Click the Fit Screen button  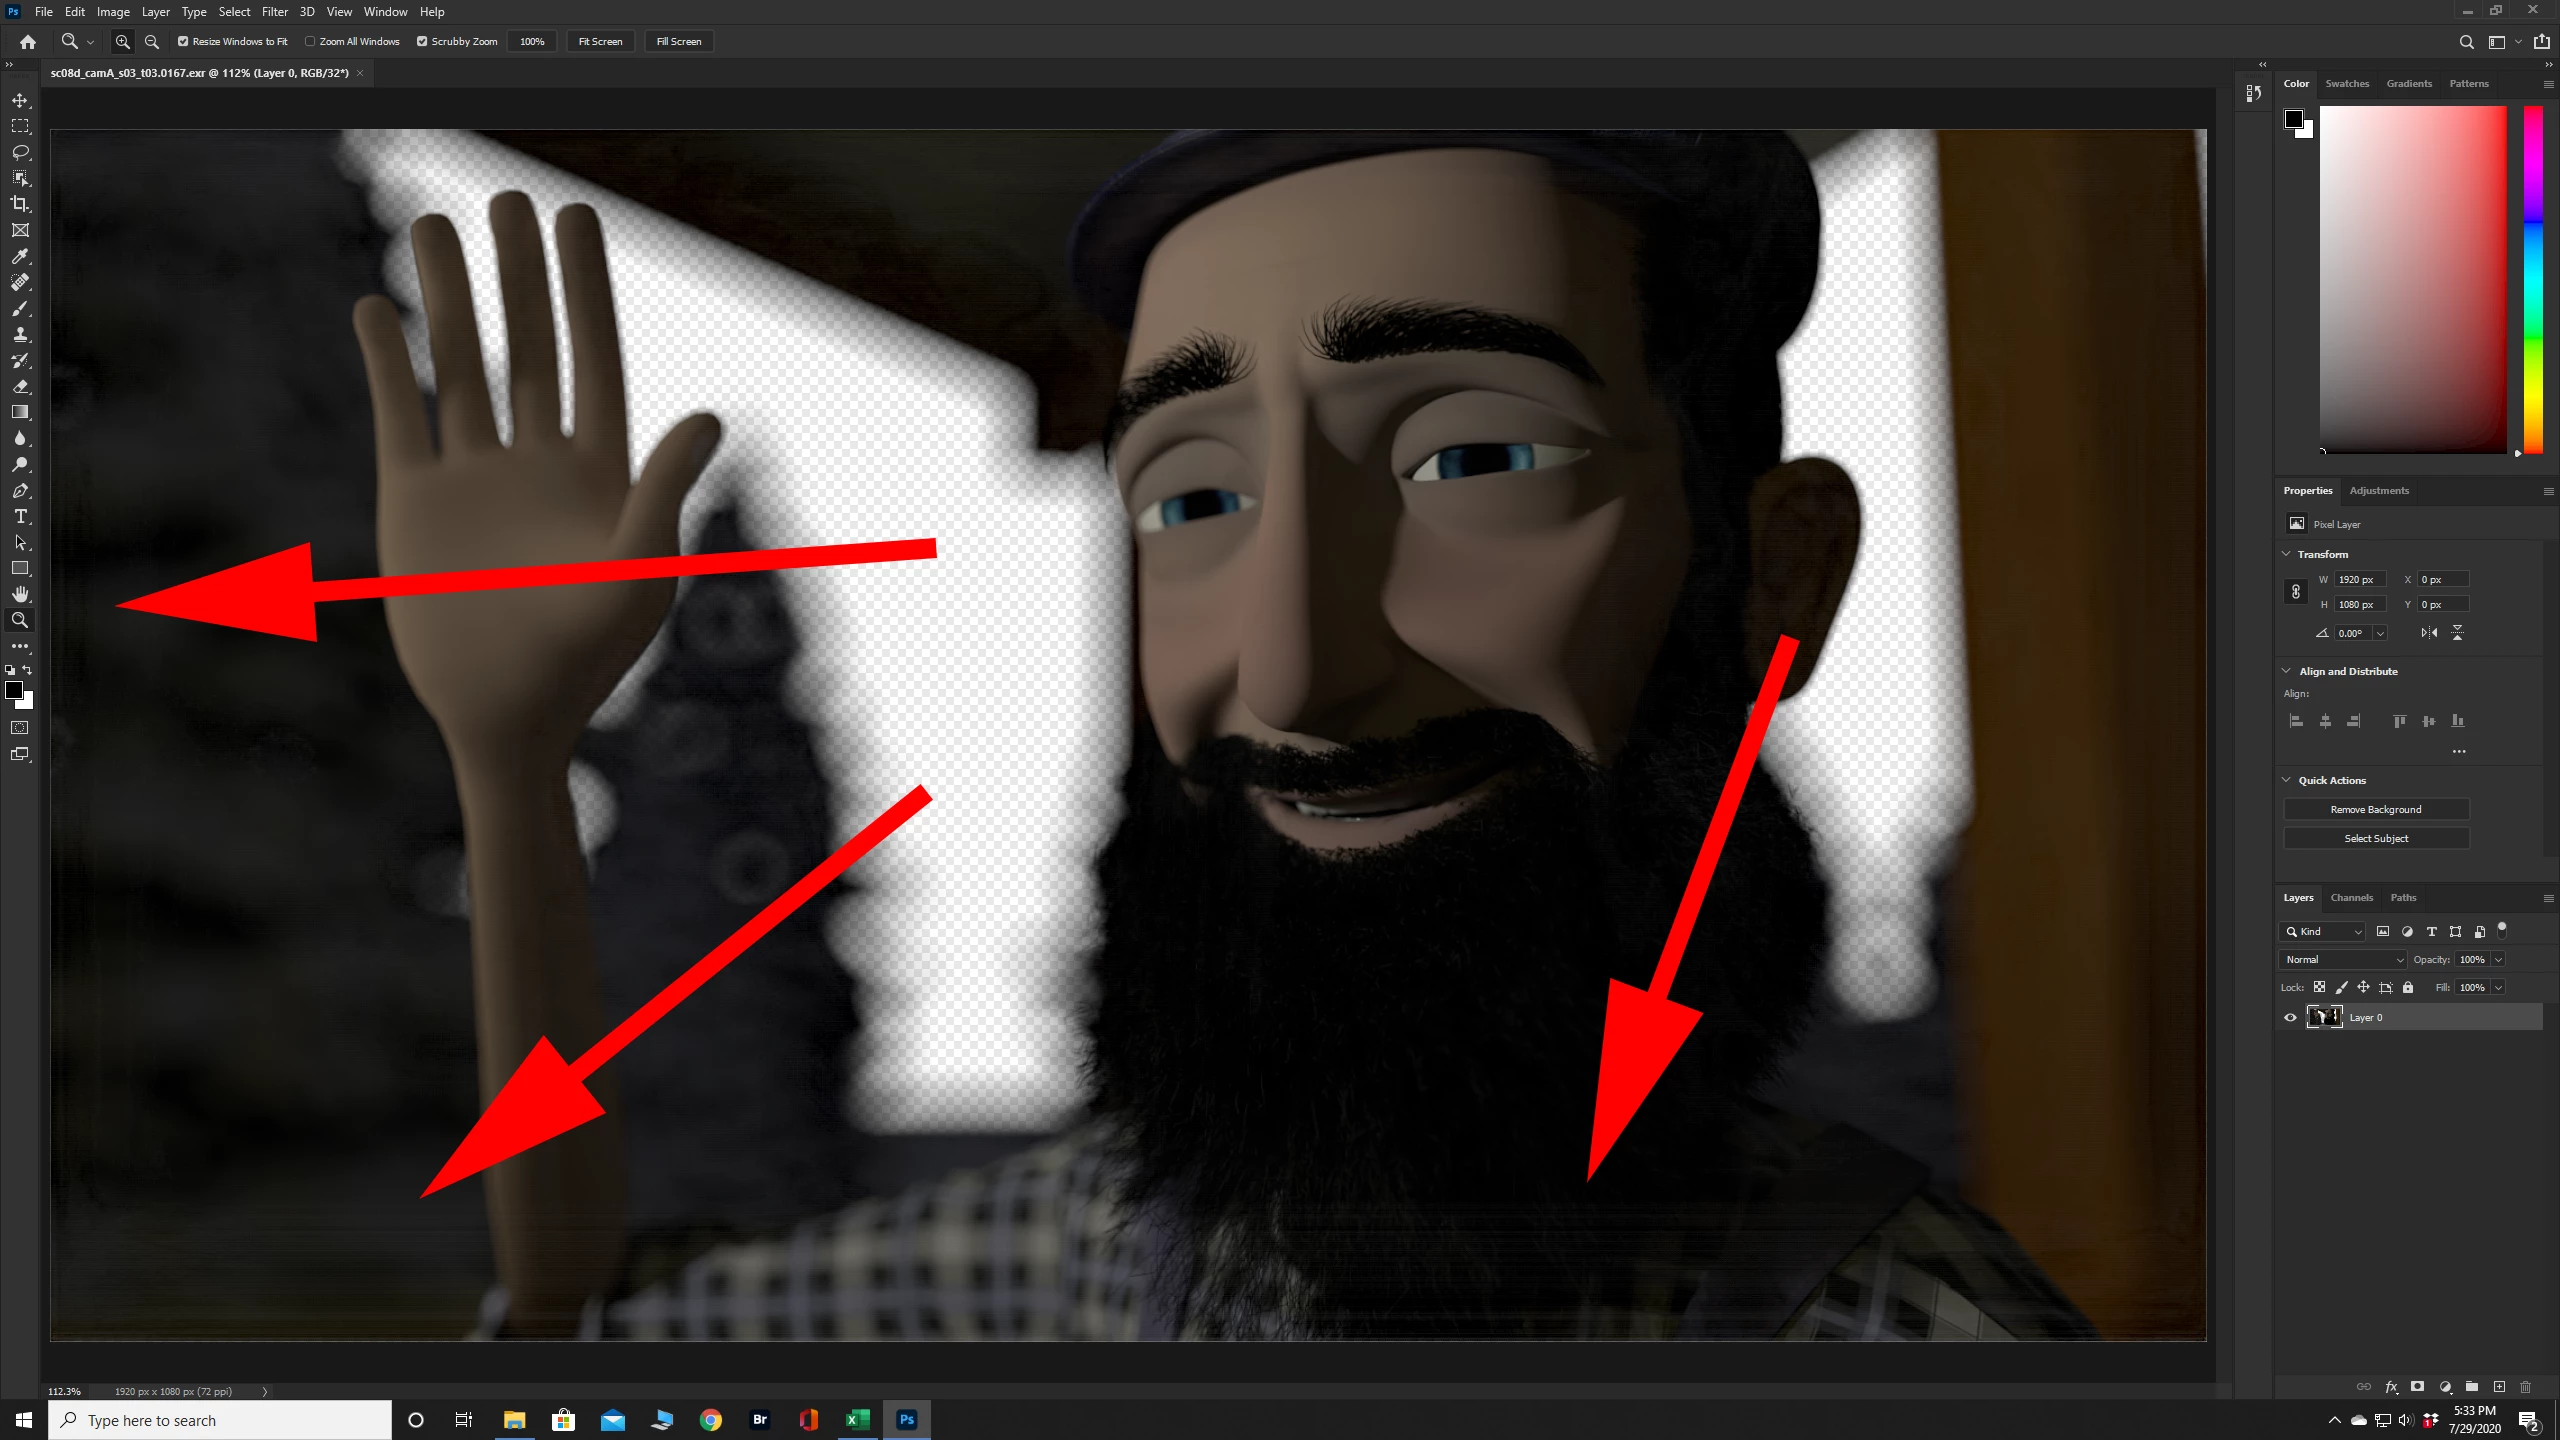point(600,42)
